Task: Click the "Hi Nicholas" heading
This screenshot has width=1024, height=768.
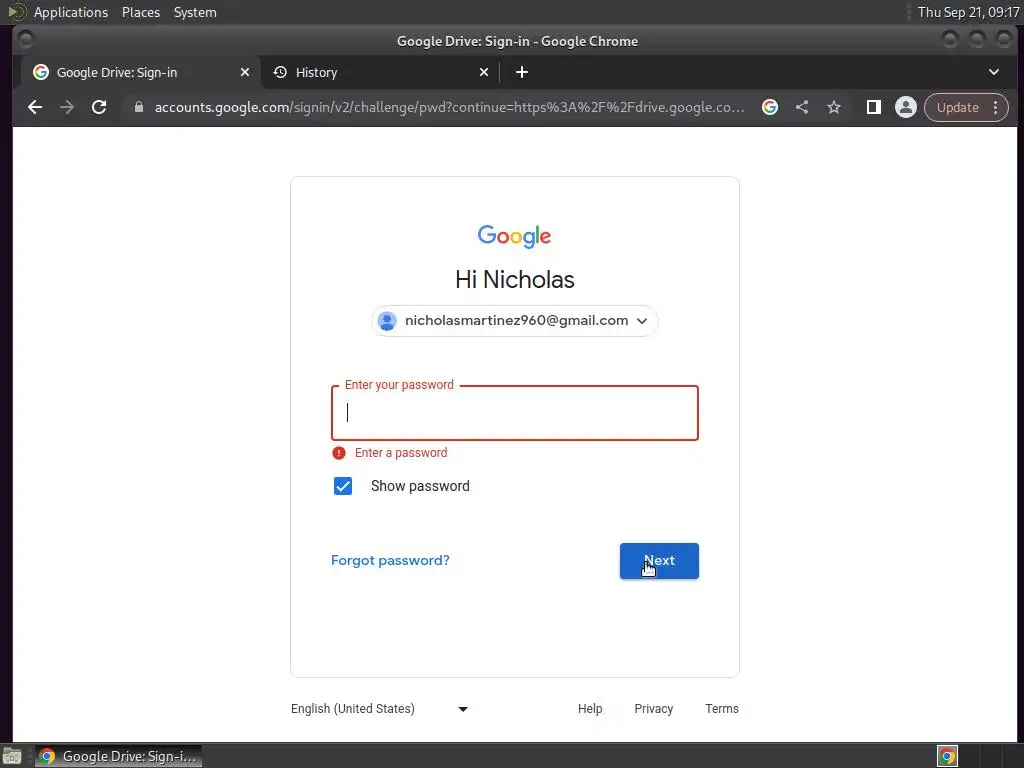Action: [x=515, y=280]
